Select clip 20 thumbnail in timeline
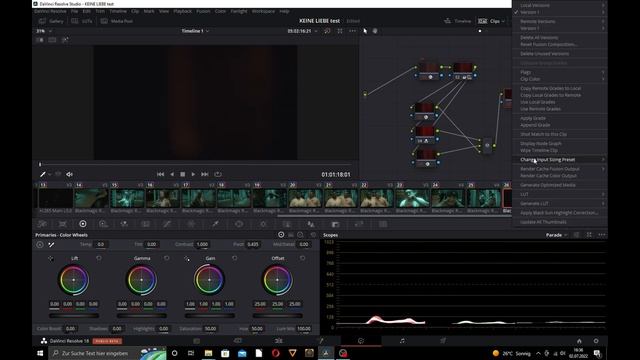Image resolution: width=640 pixels, height=360 pixels. (x=305, y=198)
